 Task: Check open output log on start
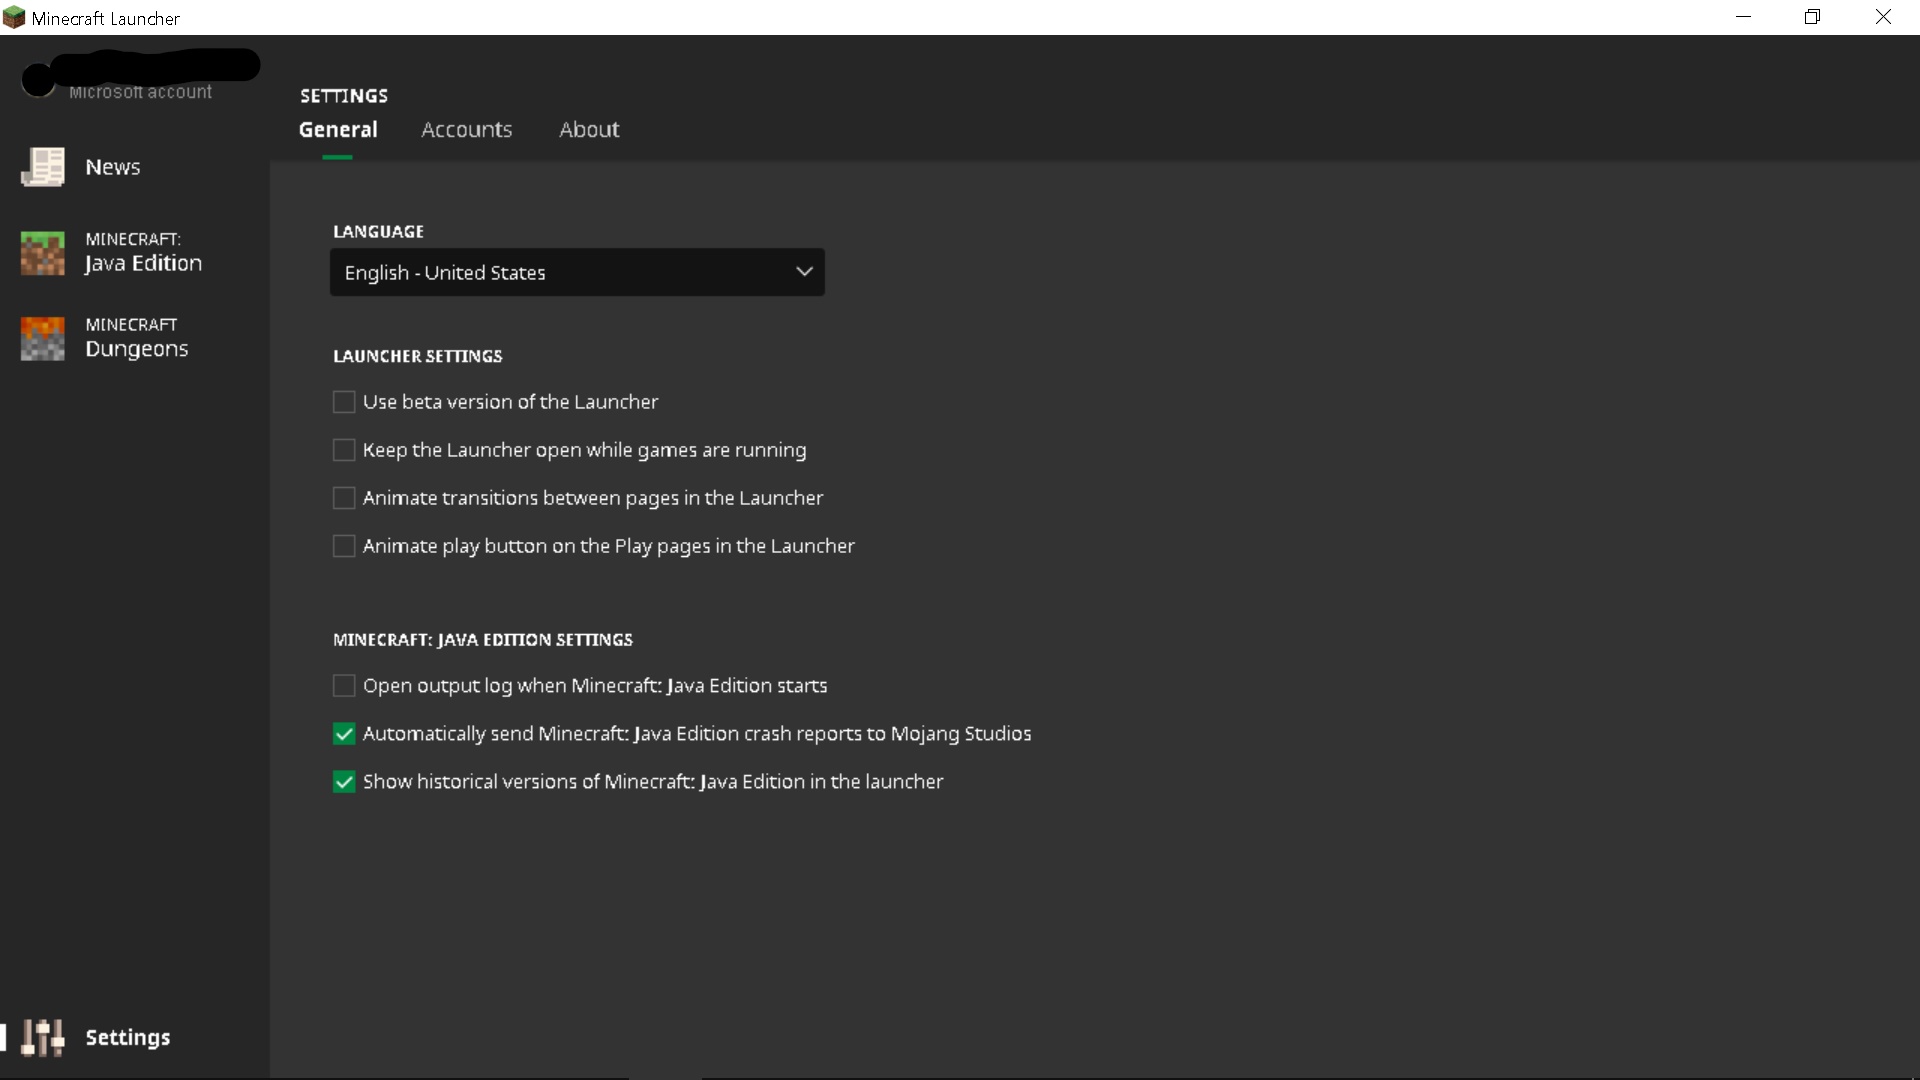click(x=344, y=686)
